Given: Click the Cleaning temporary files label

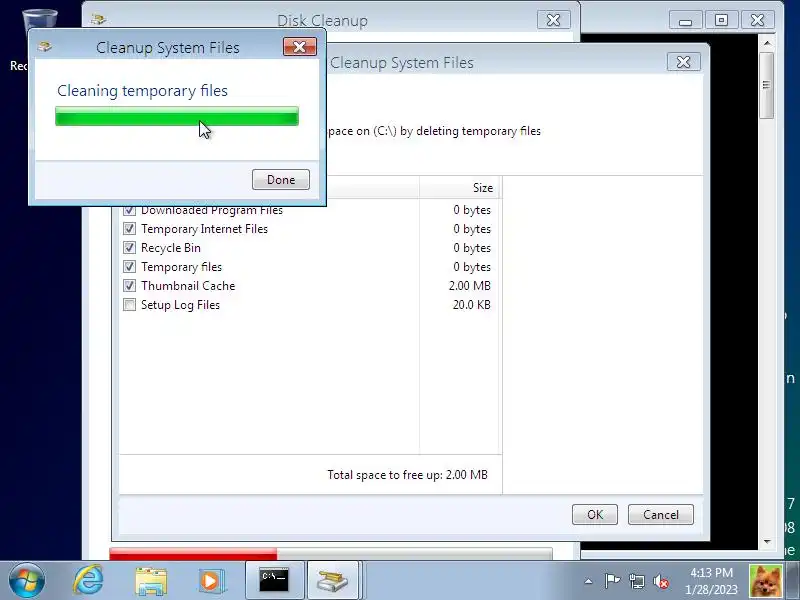Looking at the screenshot, I should click(142, 90).
